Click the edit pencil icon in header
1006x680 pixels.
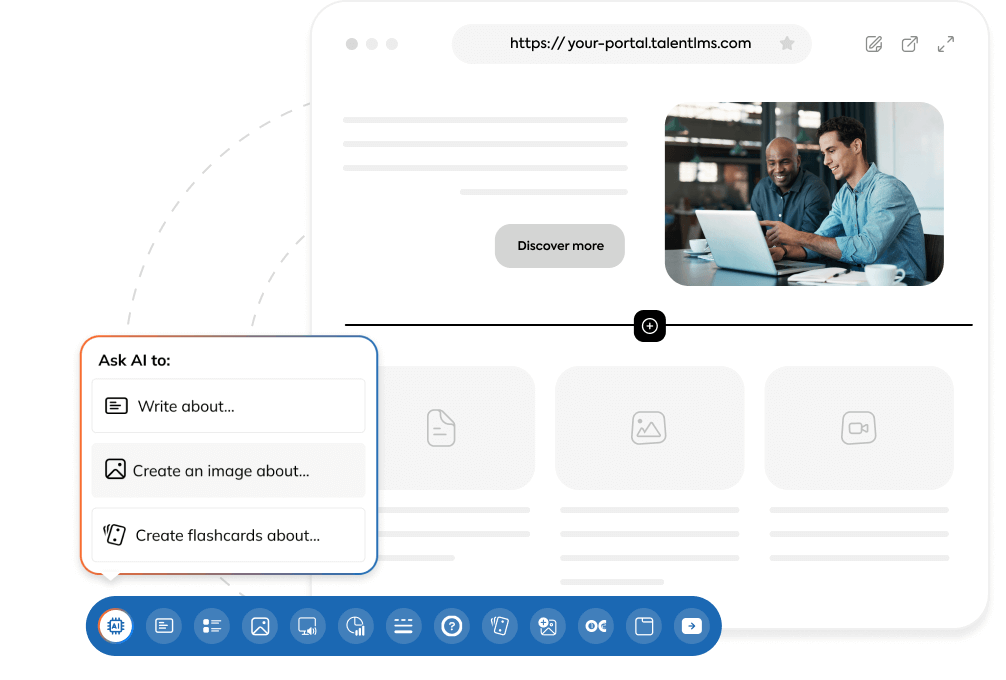[x=874, y=44]
